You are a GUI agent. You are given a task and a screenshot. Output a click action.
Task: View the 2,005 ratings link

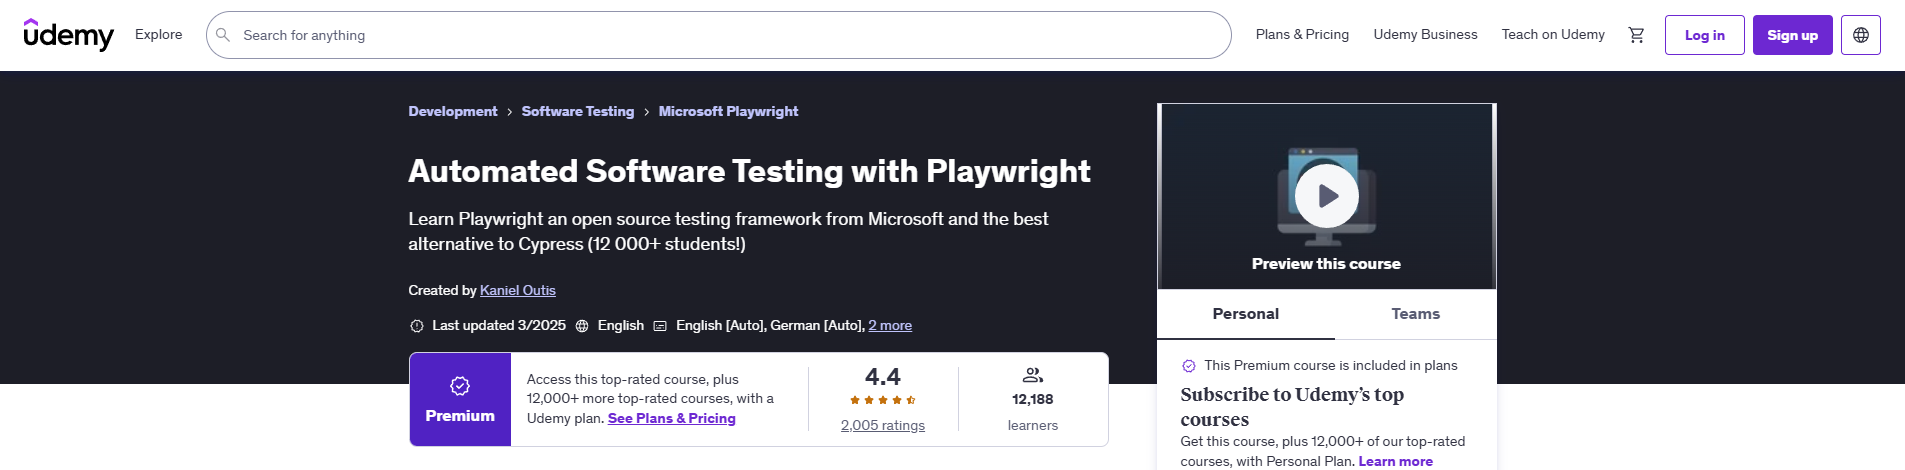point(883,425)
